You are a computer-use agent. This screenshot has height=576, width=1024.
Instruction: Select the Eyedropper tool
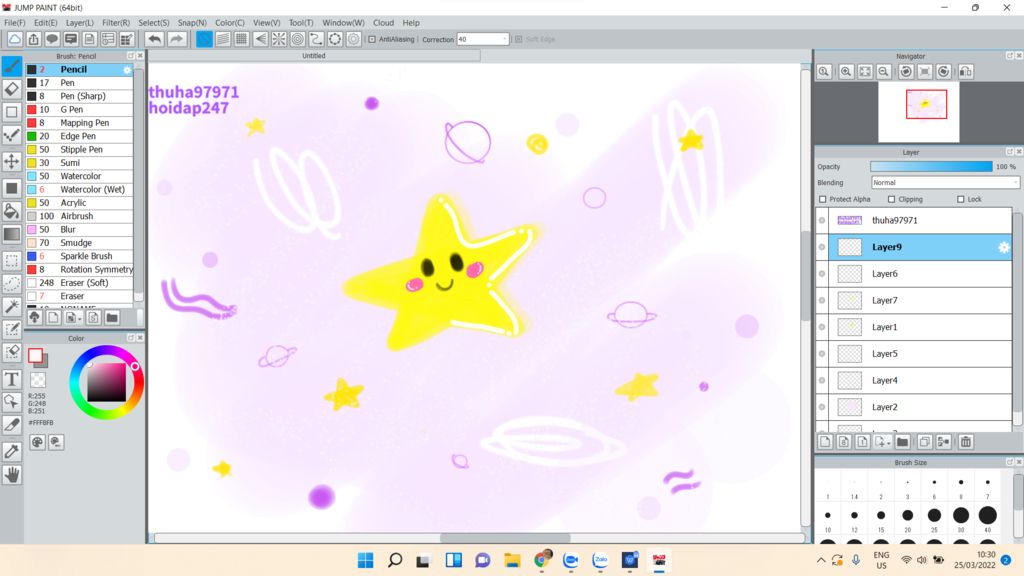(12, 451)
